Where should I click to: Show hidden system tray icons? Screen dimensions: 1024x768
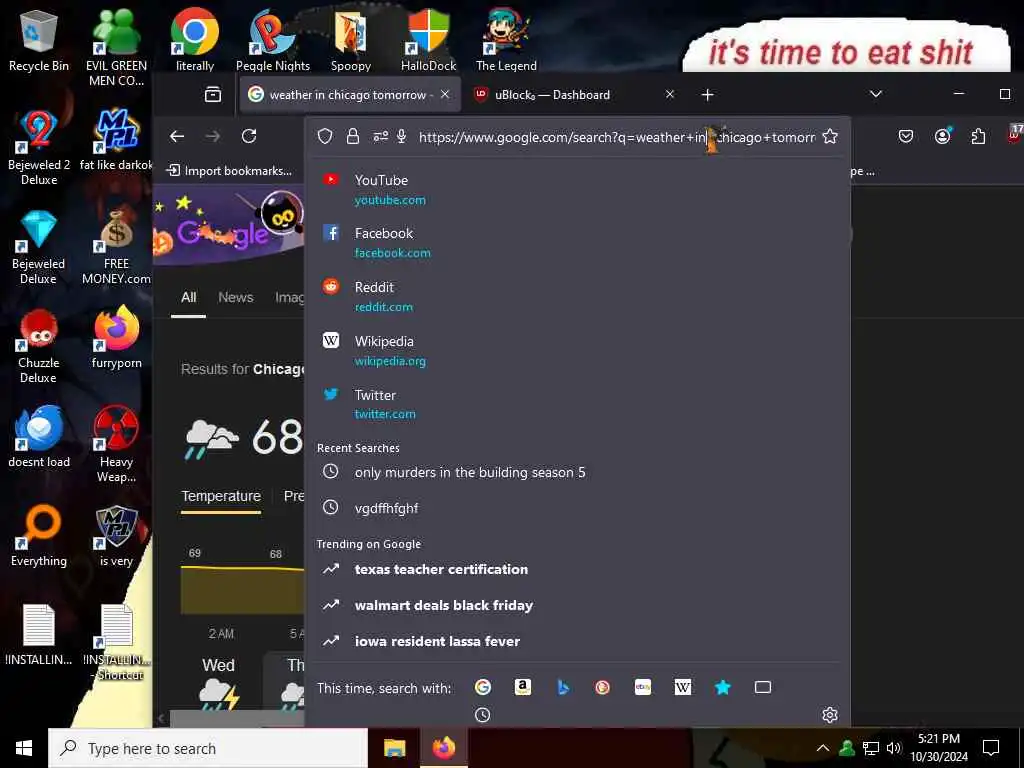[823, 748]
